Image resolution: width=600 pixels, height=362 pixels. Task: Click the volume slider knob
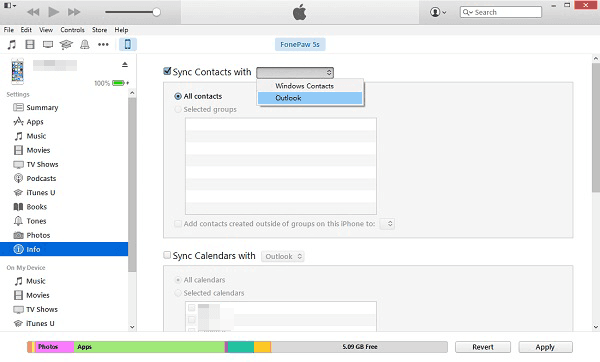(156, 12)
